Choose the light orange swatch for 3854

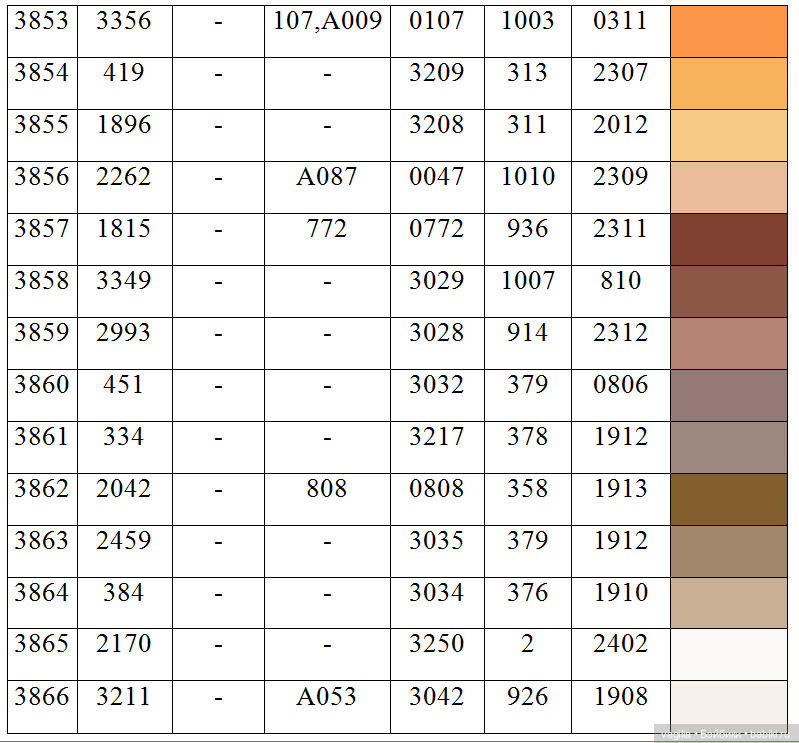click(729, 83)
